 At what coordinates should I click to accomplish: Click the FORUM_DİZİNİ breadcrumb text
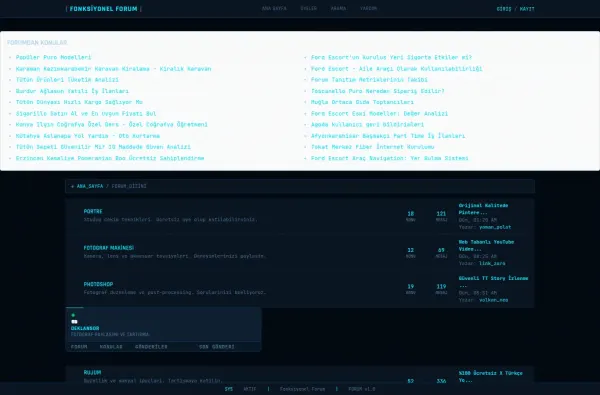(129, 186)
